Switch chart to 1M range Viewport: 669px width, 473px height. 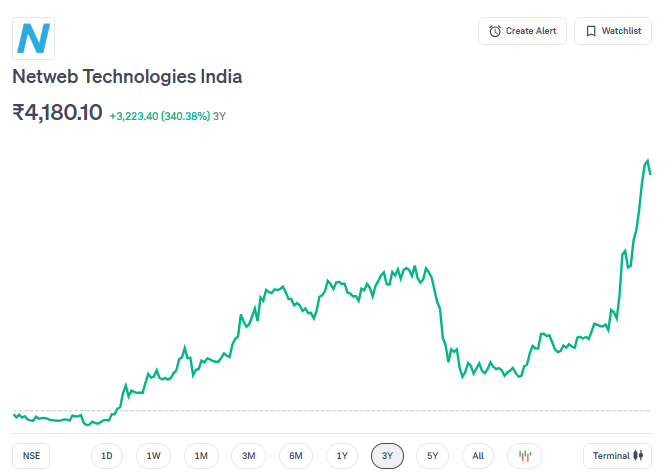tap(201, 456)
